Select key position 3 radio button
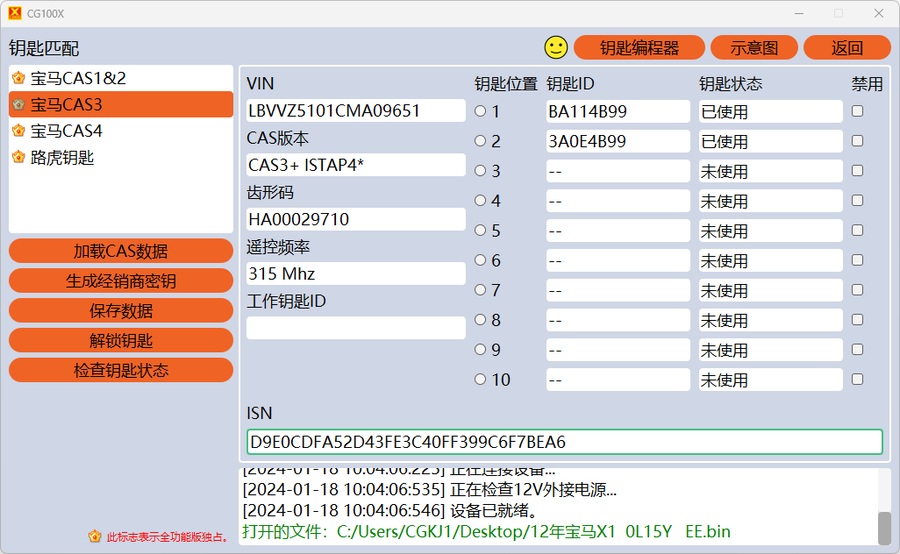The width and height of the screenshot is (900, 554). [x=480, y=171]
